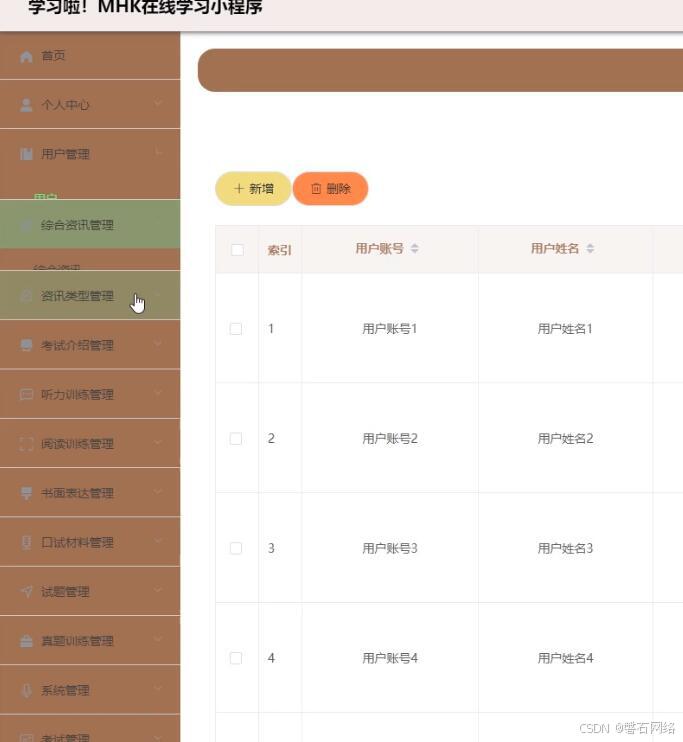Select cell 用户账号1

tap(390, 329)
